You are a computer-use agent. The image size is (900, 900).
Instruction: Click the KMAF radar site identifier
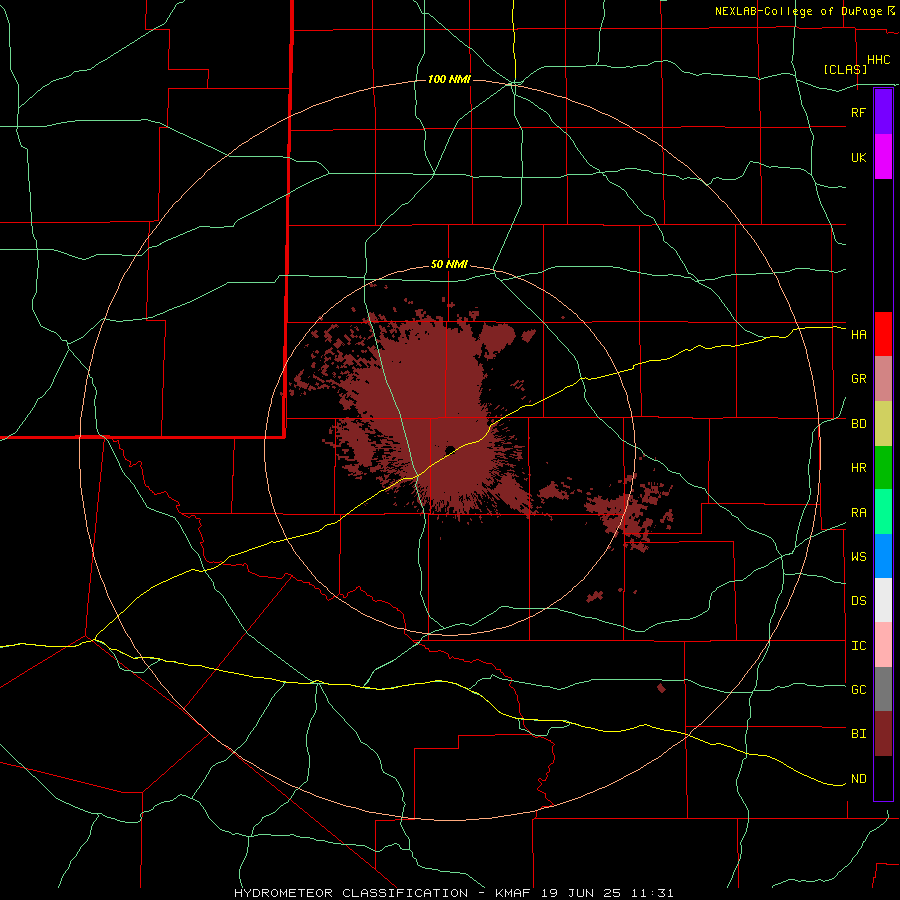pos(514,893)
